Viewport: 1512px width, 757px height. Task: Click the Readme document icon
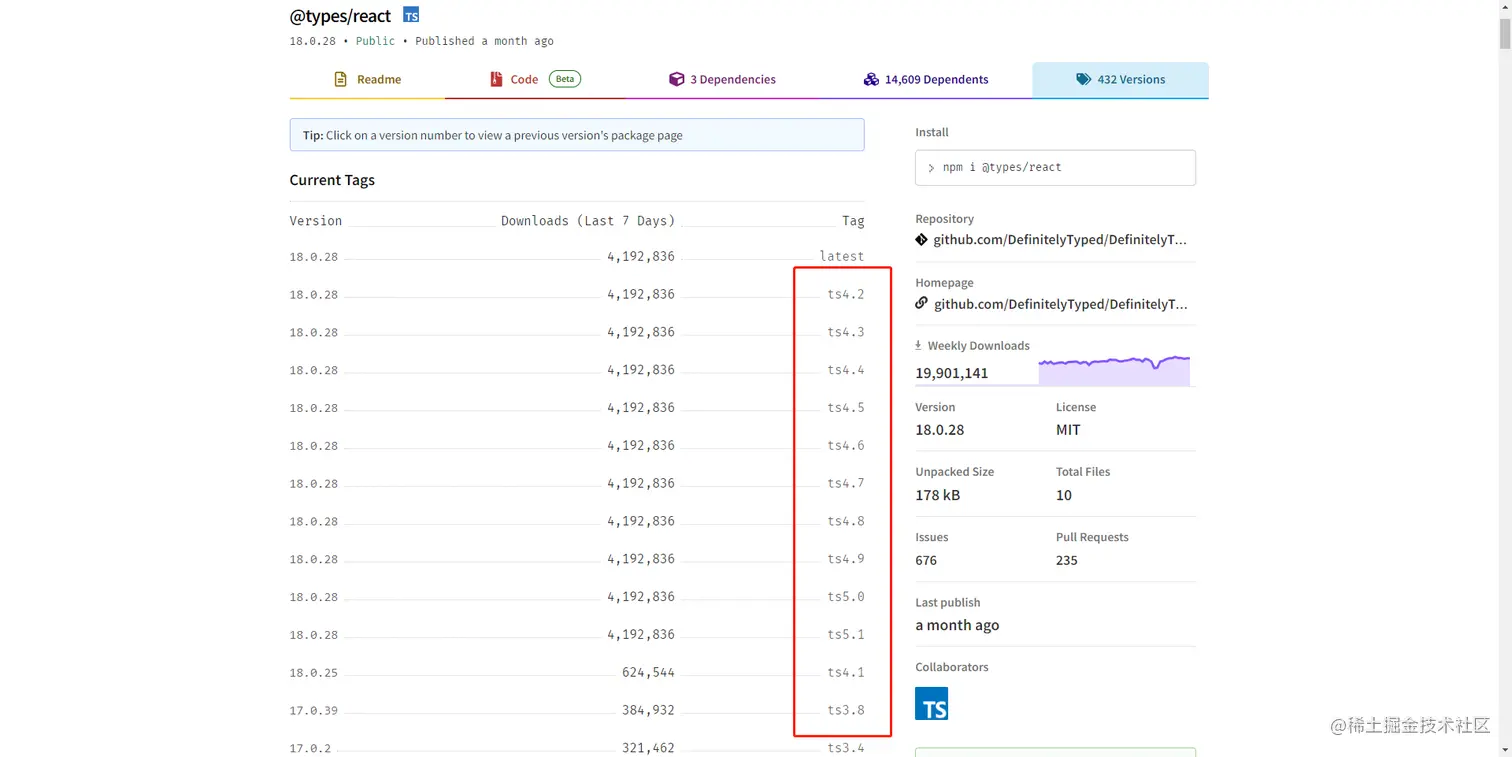pos(341,79)
